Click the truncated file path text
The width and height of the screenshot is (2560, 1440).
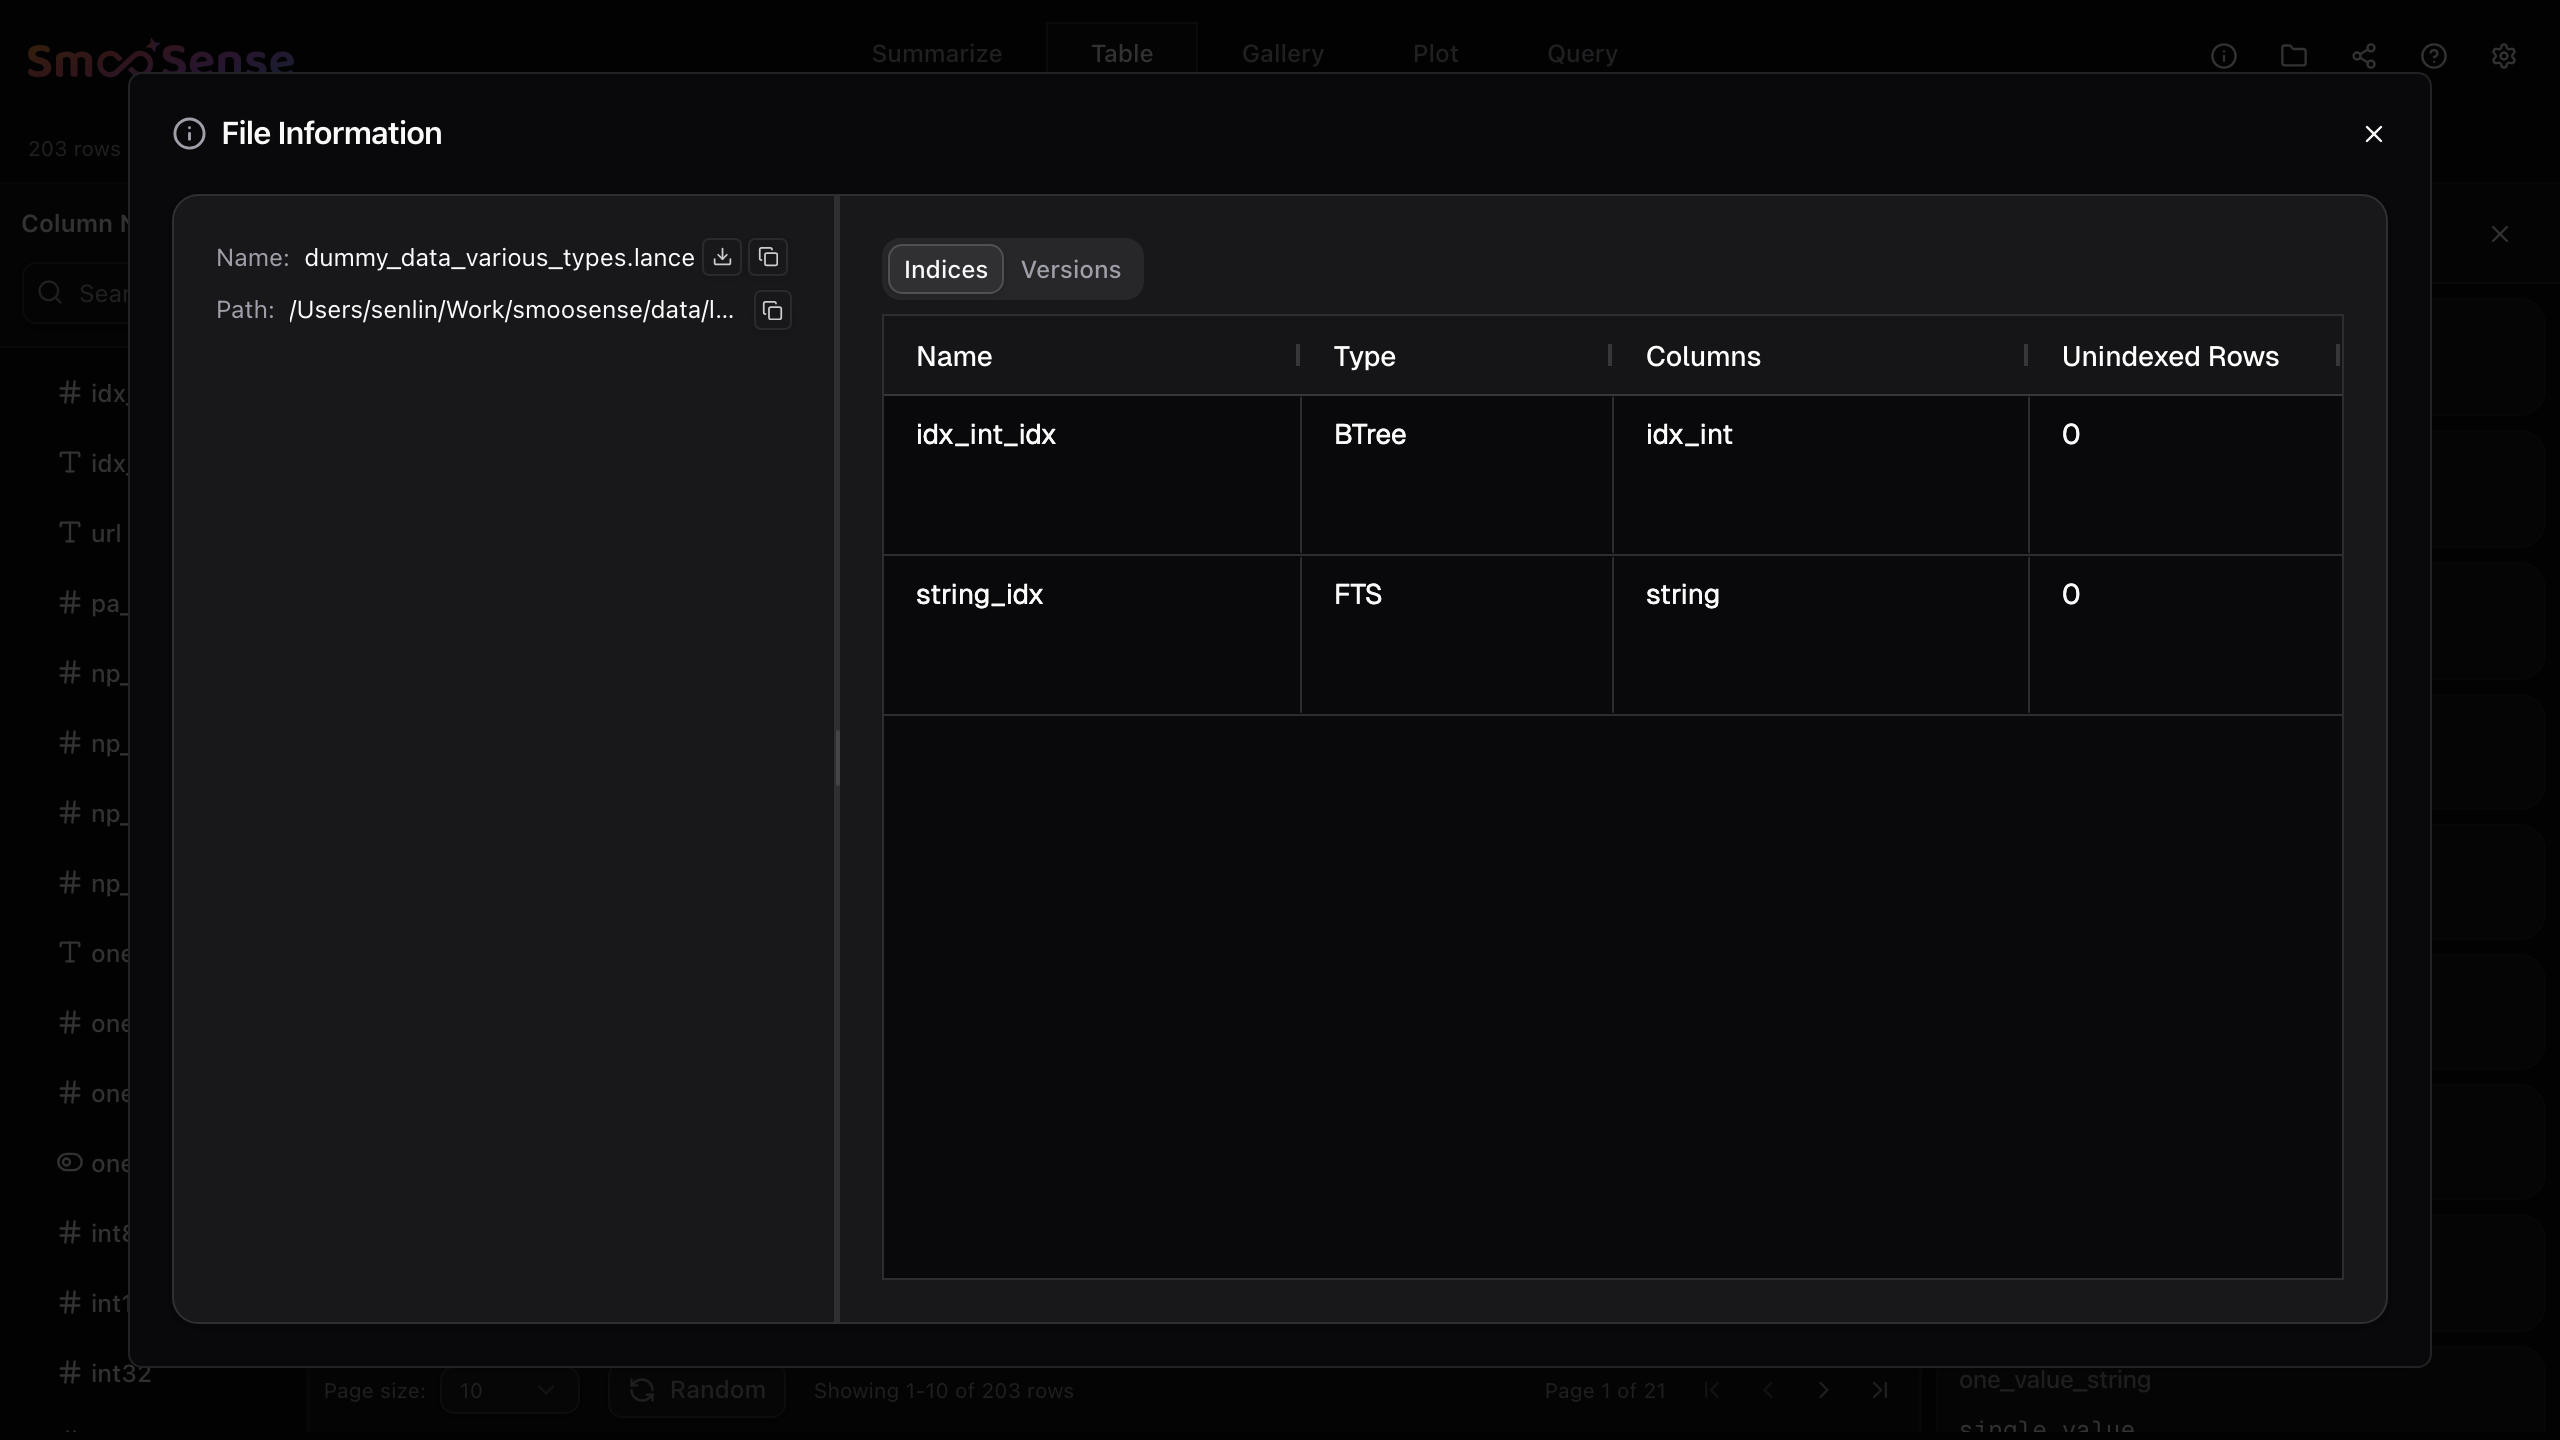click(511, 310)
